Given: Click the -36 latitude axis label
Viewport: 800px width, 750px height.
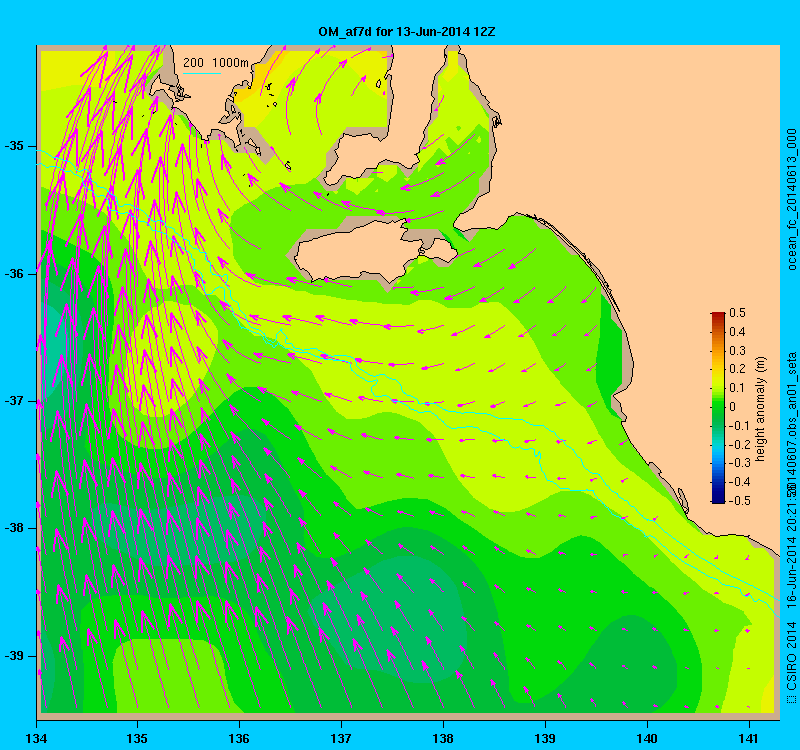Looking at the screenshot, I should pos(14,273).
